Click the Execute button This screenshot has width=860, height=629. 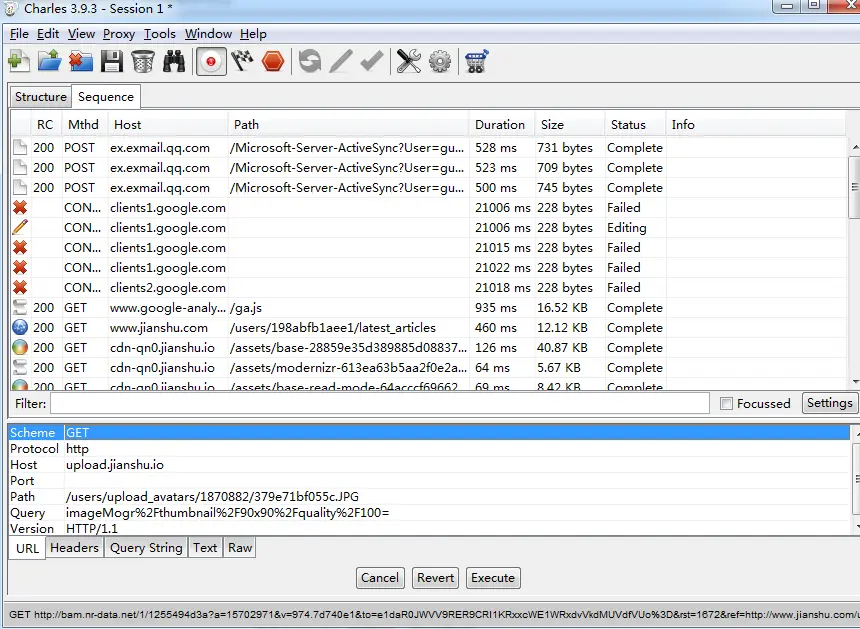[493, 578]
